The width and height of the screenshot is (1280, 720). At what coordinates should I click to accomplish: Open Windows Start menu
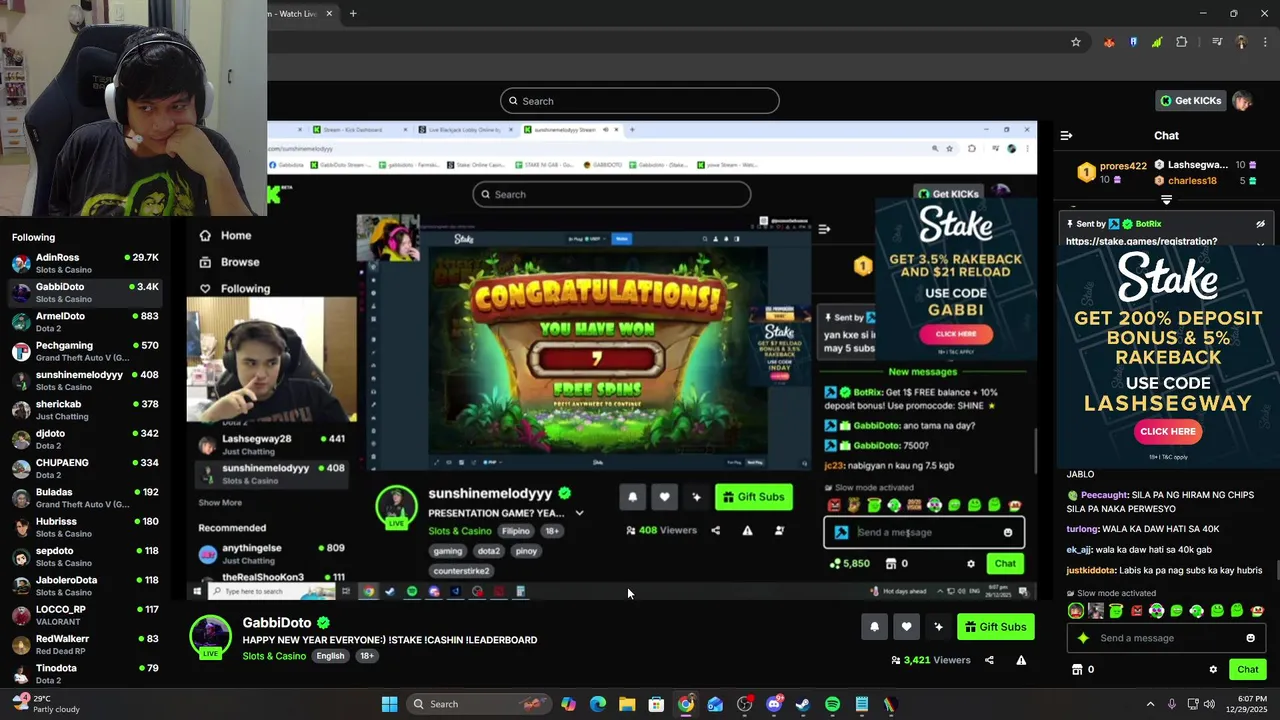click(x=389, y=704)
